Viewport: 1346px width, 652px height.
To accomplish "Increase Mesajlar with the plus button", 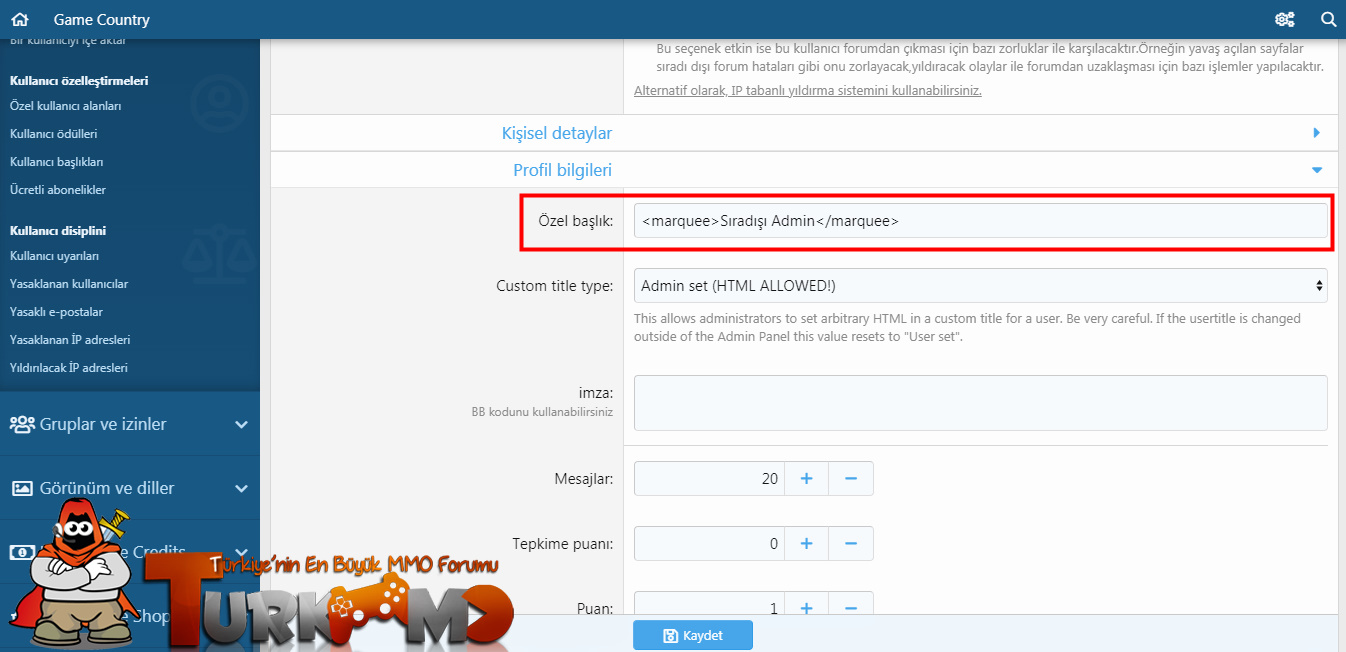I will pos(806,479).
